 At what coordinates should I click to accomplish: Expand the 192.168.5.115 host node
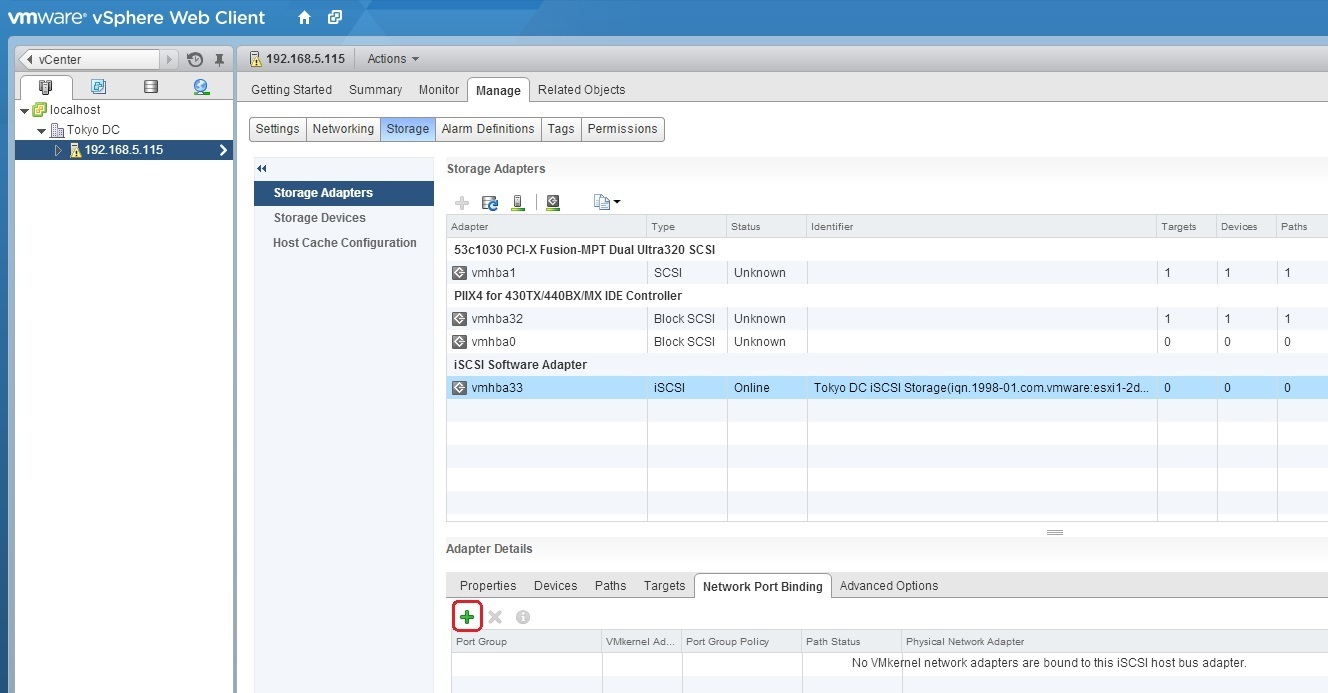pos(58,150)
